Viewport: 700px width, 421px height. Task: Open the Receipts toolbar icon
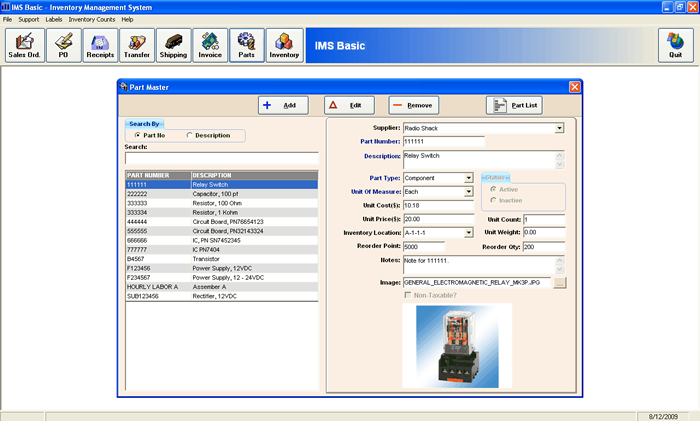click(x=100, y=45)
